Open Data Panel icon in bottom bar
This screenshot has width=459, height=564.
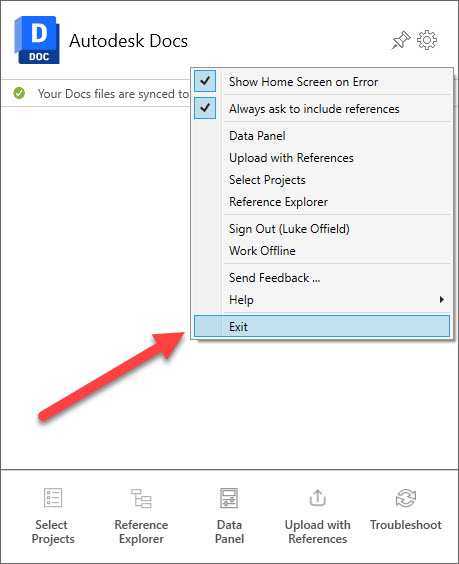[x=229, y=498]
